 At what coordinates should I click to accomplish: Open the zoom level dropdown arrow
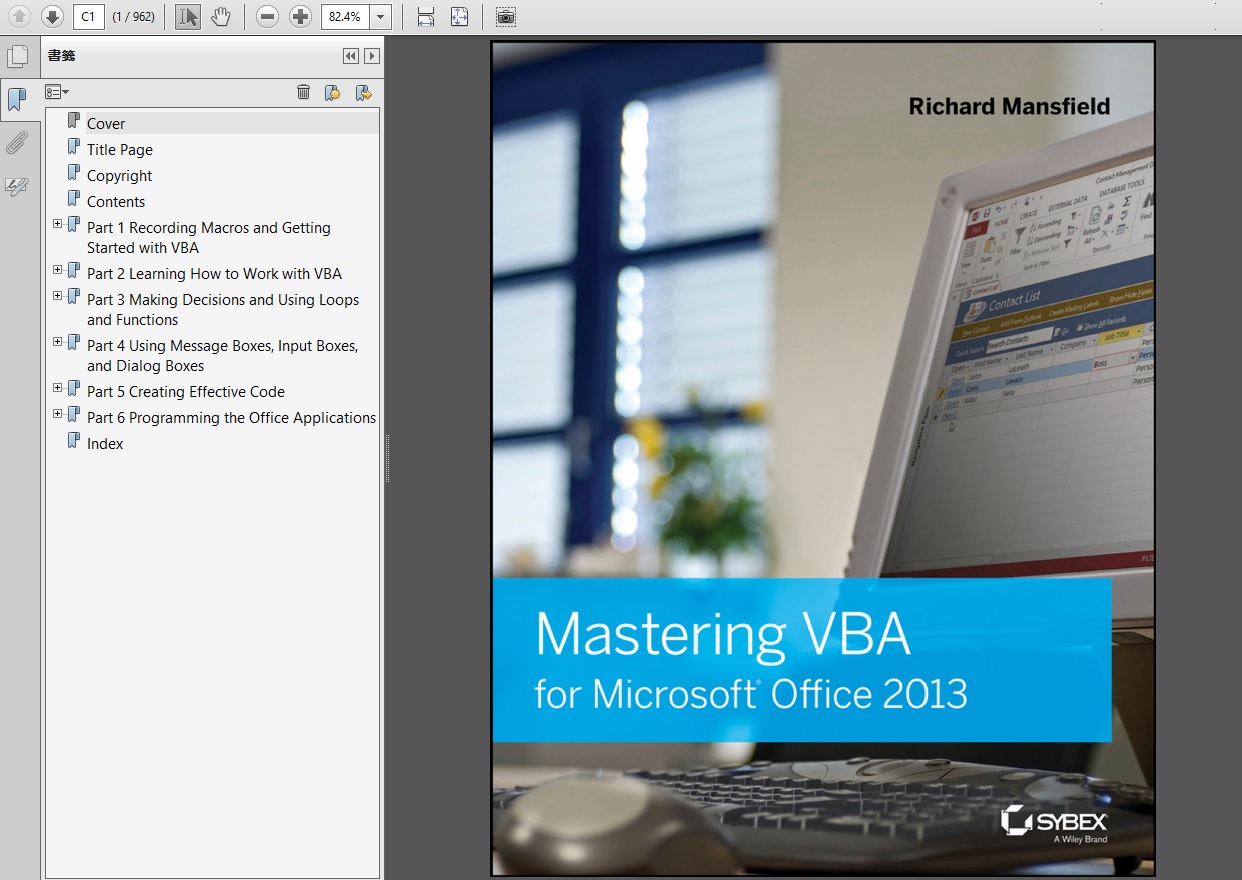point(380,16)
